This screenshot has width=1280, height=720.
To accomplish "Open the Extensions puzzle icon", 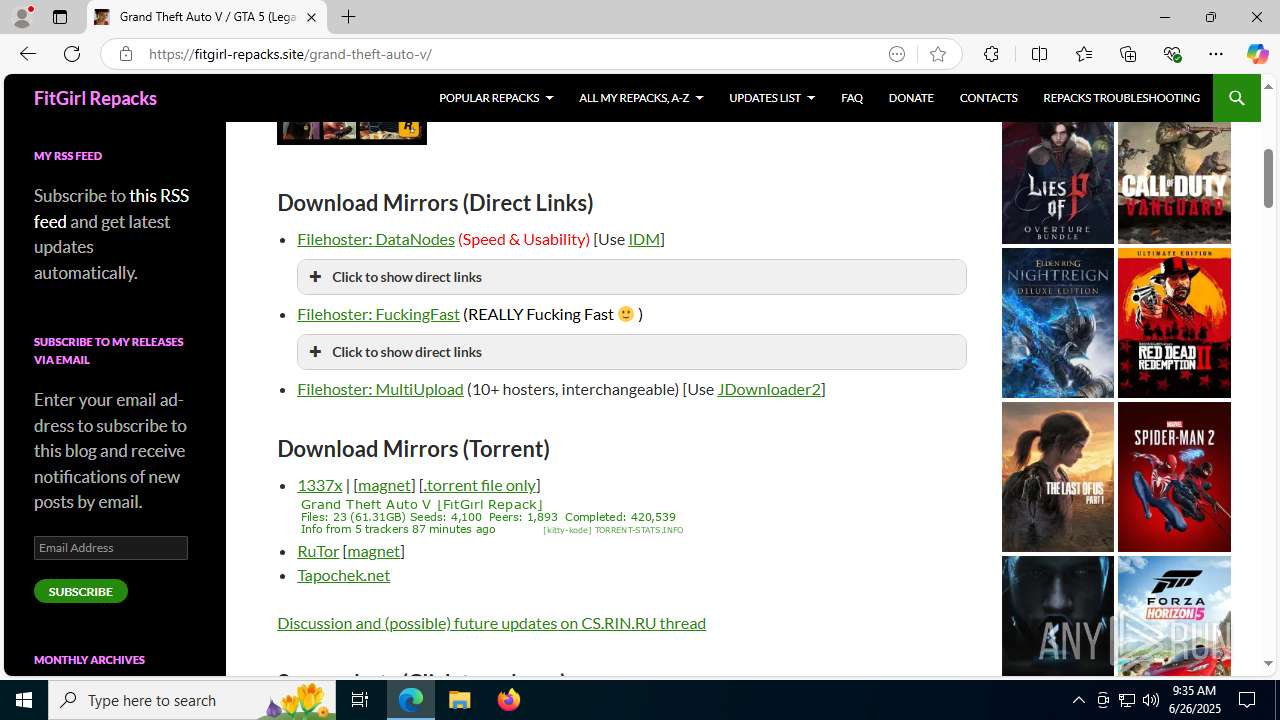I will pos(991,54).
